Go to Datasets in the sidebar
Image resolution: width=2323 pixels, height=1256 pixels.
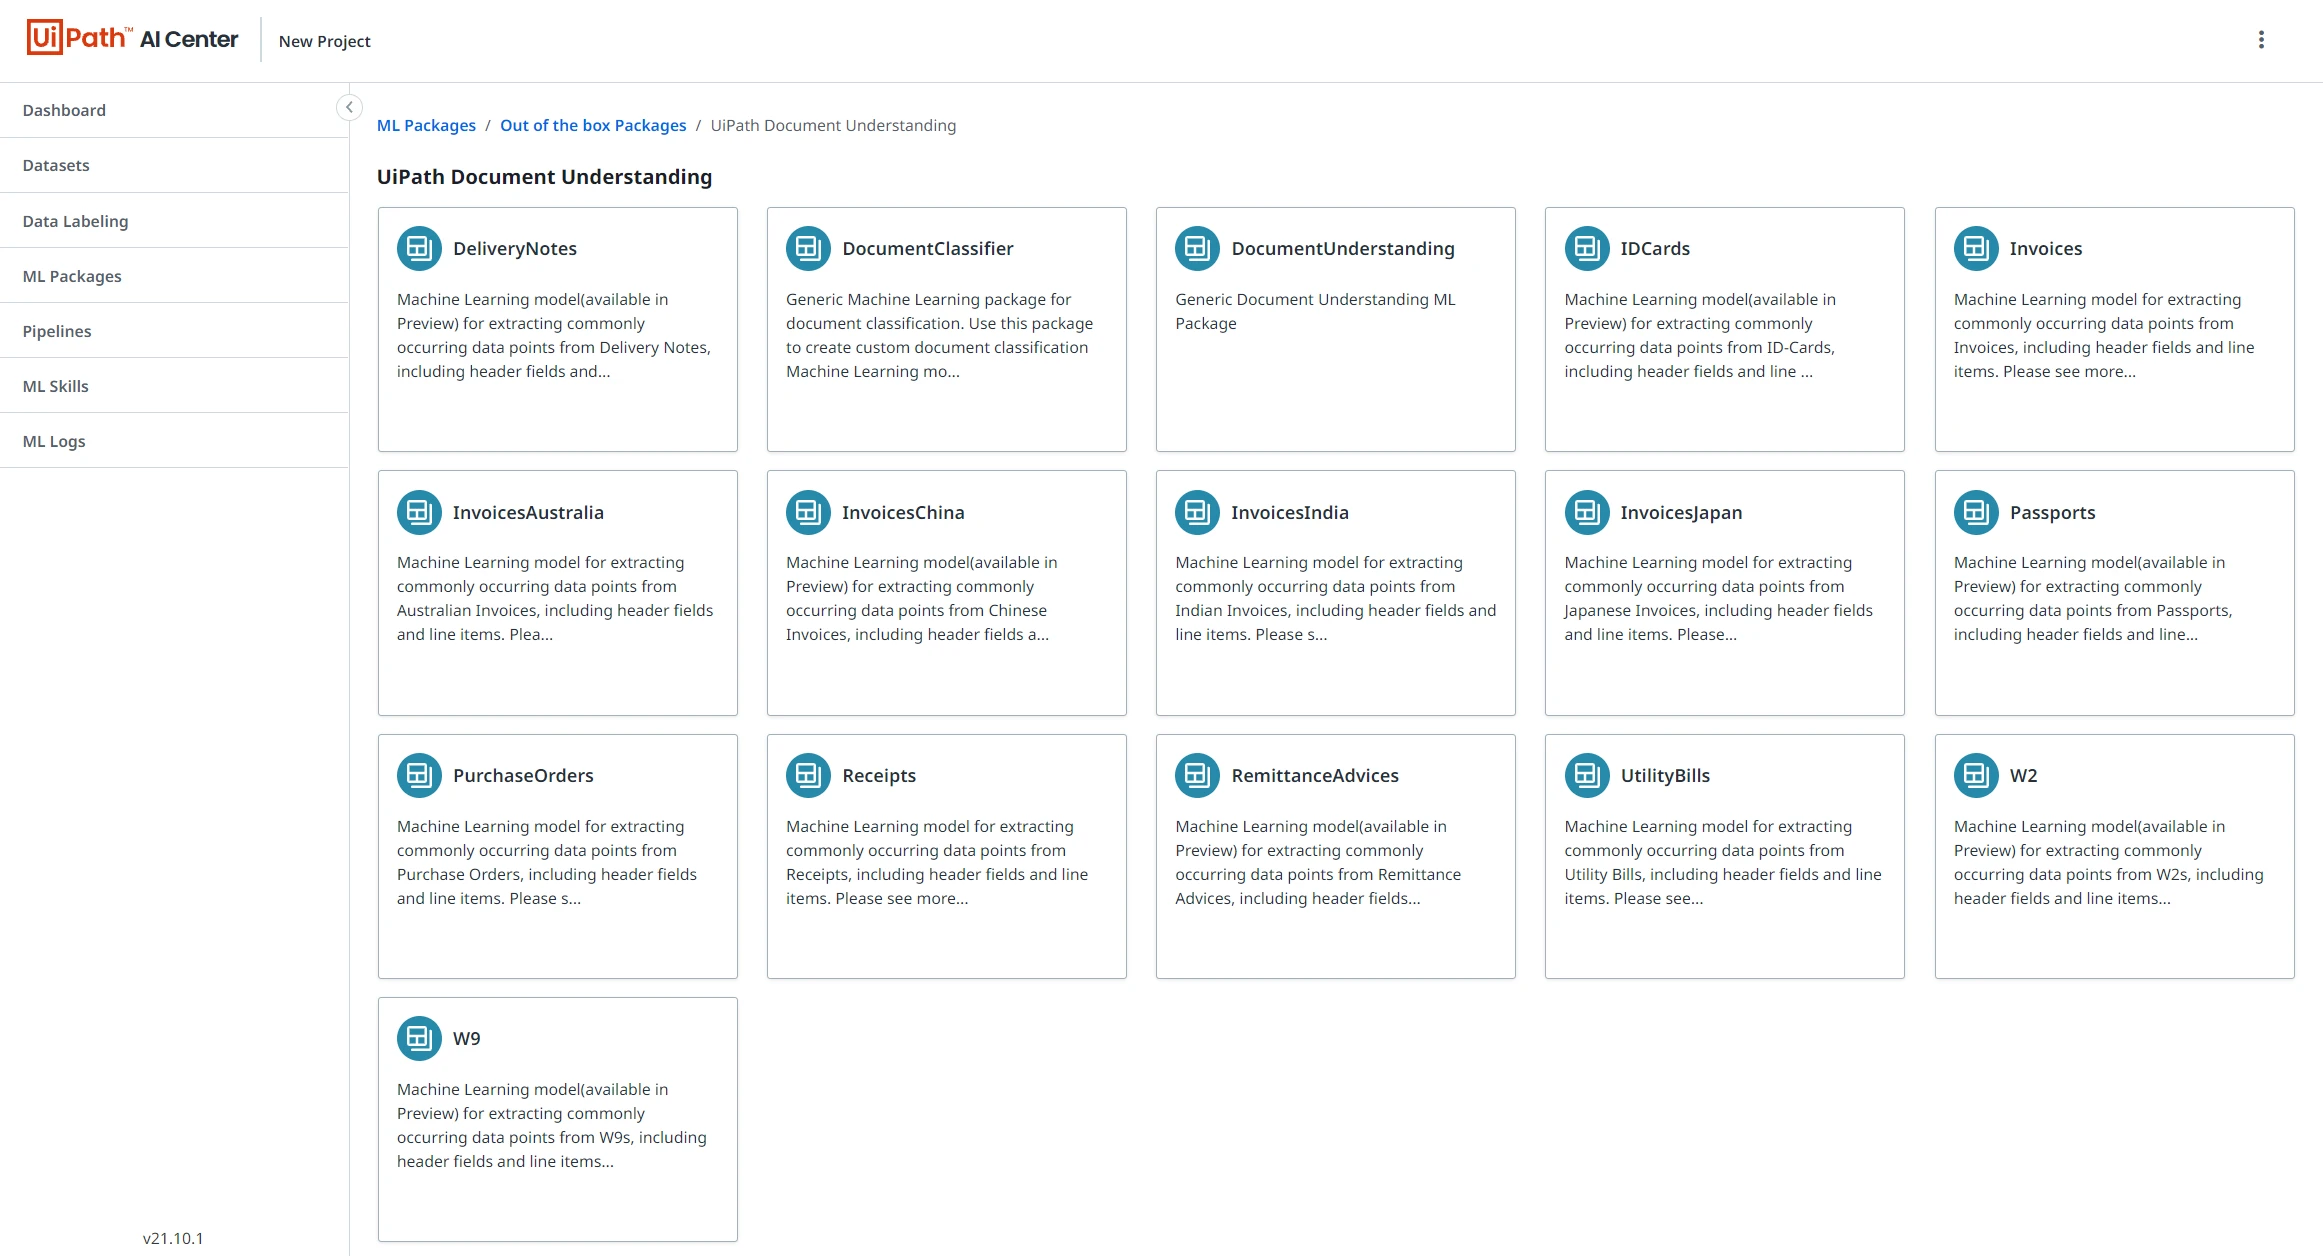tap(174, 165)
